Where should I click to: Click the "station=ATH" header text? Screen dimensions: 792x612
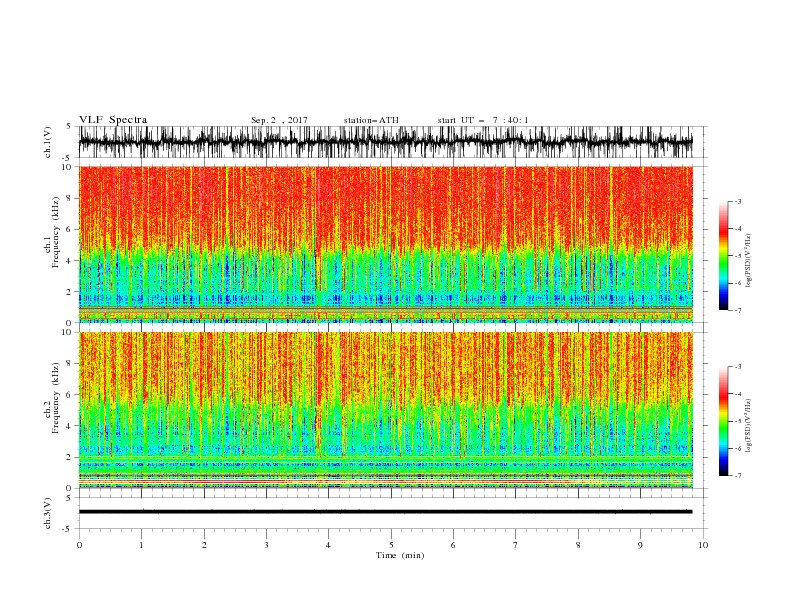pos(371,120)
